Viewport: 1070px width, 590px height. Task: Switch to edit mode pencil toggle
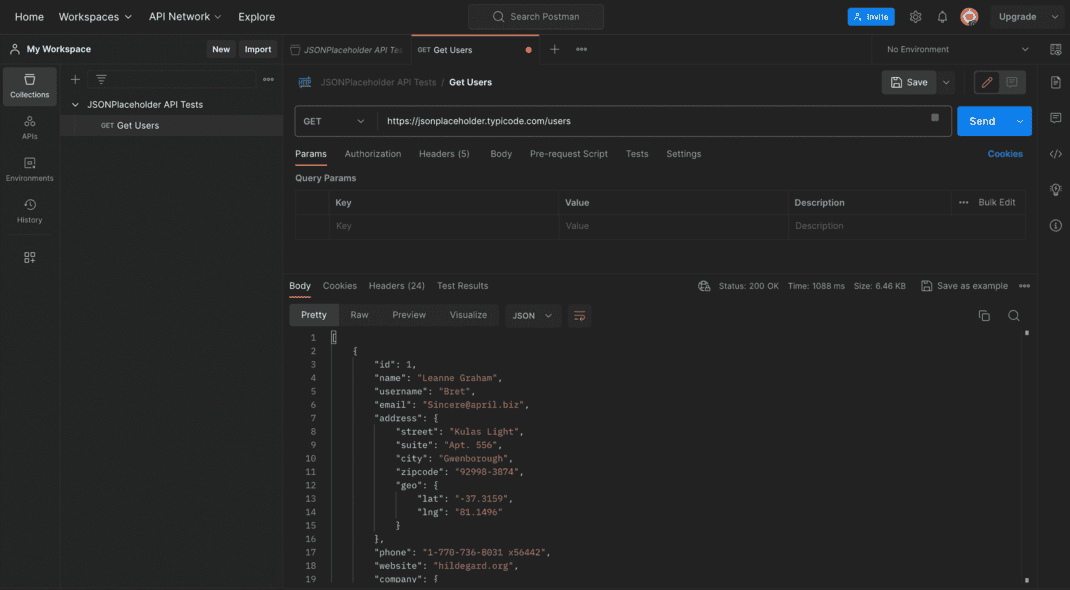tap(987, 83)
